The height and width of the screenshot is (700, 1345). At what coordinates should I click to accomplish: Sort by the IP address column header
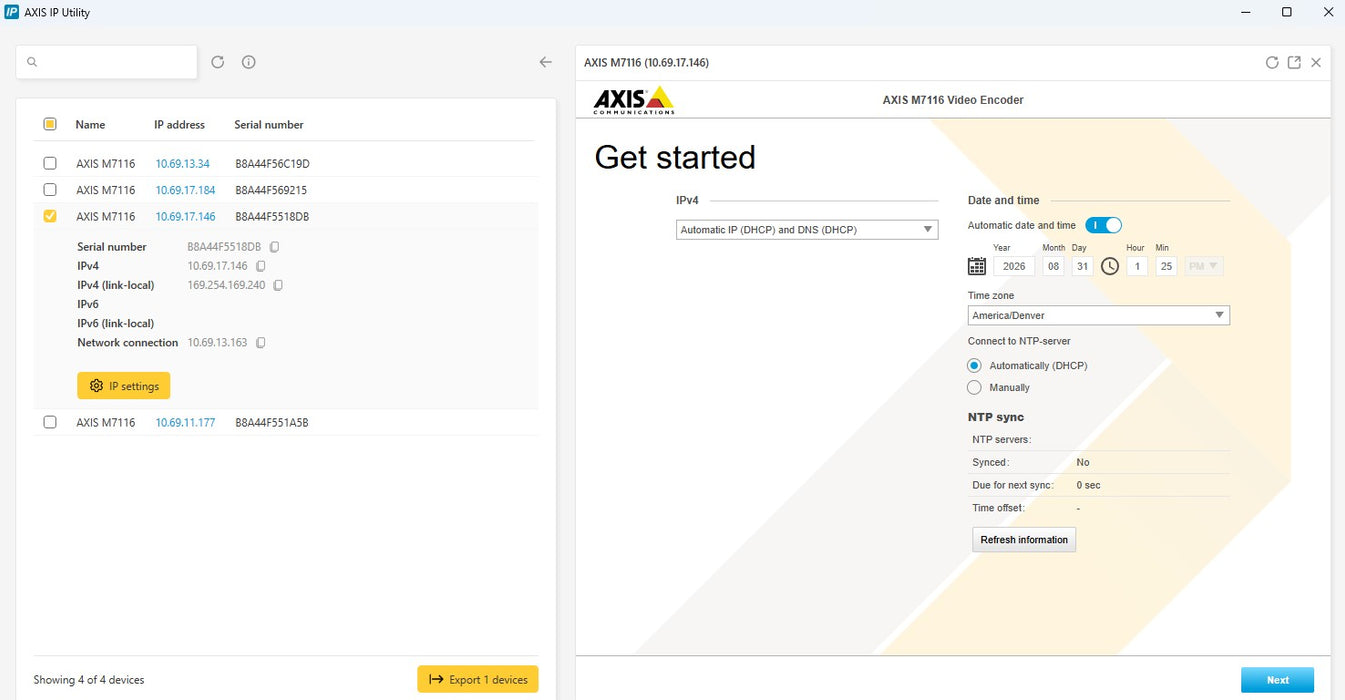[x=179, y=125]
